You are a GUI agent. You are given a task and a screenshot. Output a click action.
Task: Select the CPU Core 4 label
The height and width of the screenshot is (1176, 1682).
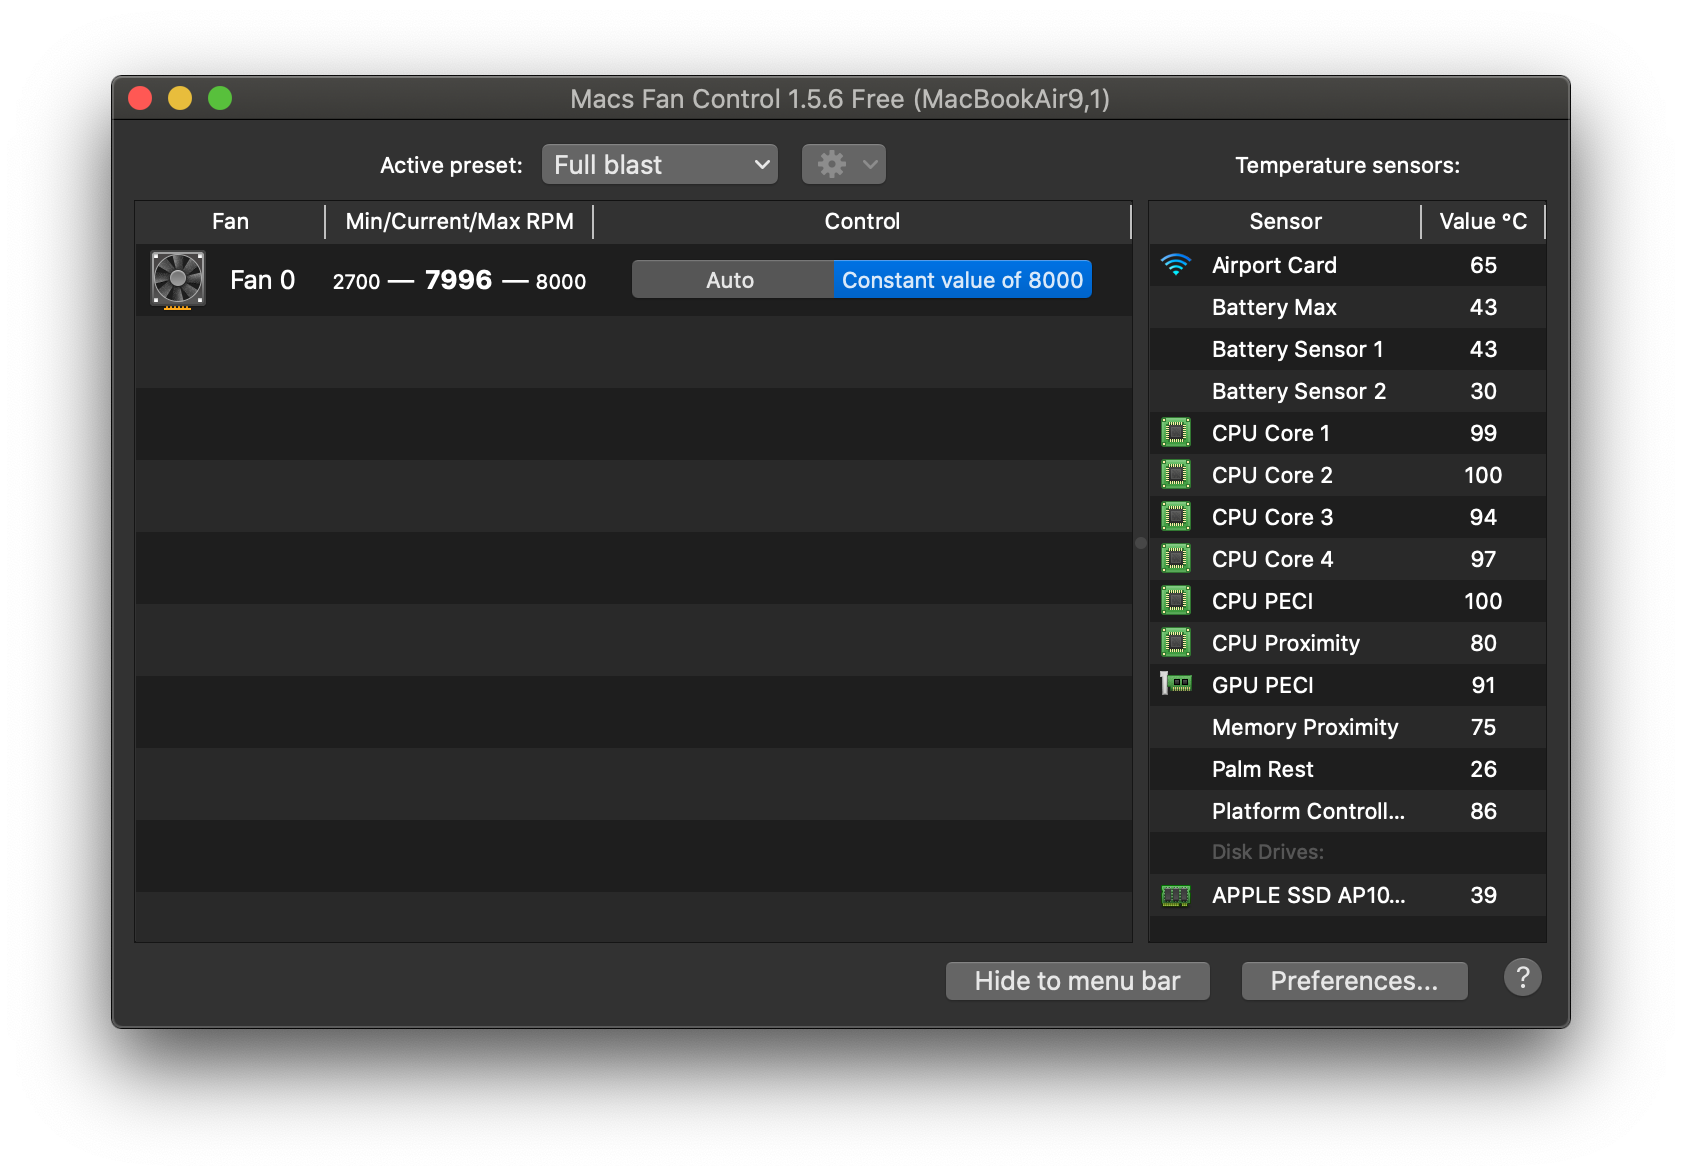click(1272, 559)
